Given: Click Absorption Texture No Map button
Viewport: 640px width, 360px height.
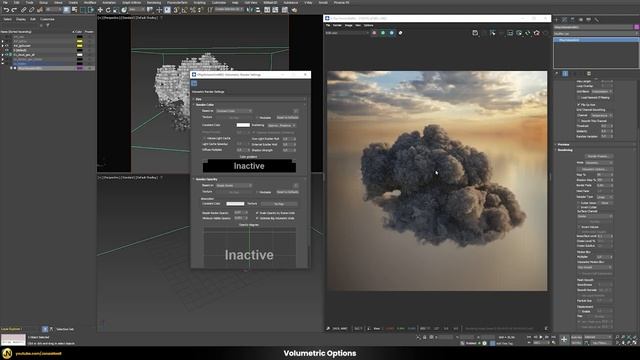Looking at the screenshot, I should click(x=279, y=204).
